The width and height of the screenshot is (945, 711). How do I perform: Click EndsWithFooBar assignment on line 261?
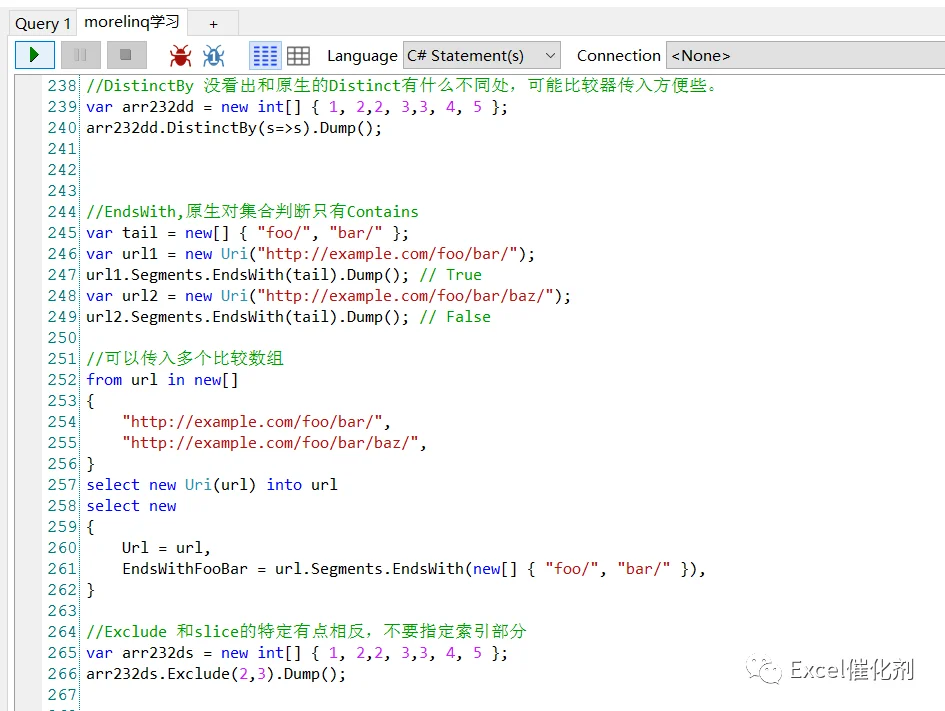point(414,569)
